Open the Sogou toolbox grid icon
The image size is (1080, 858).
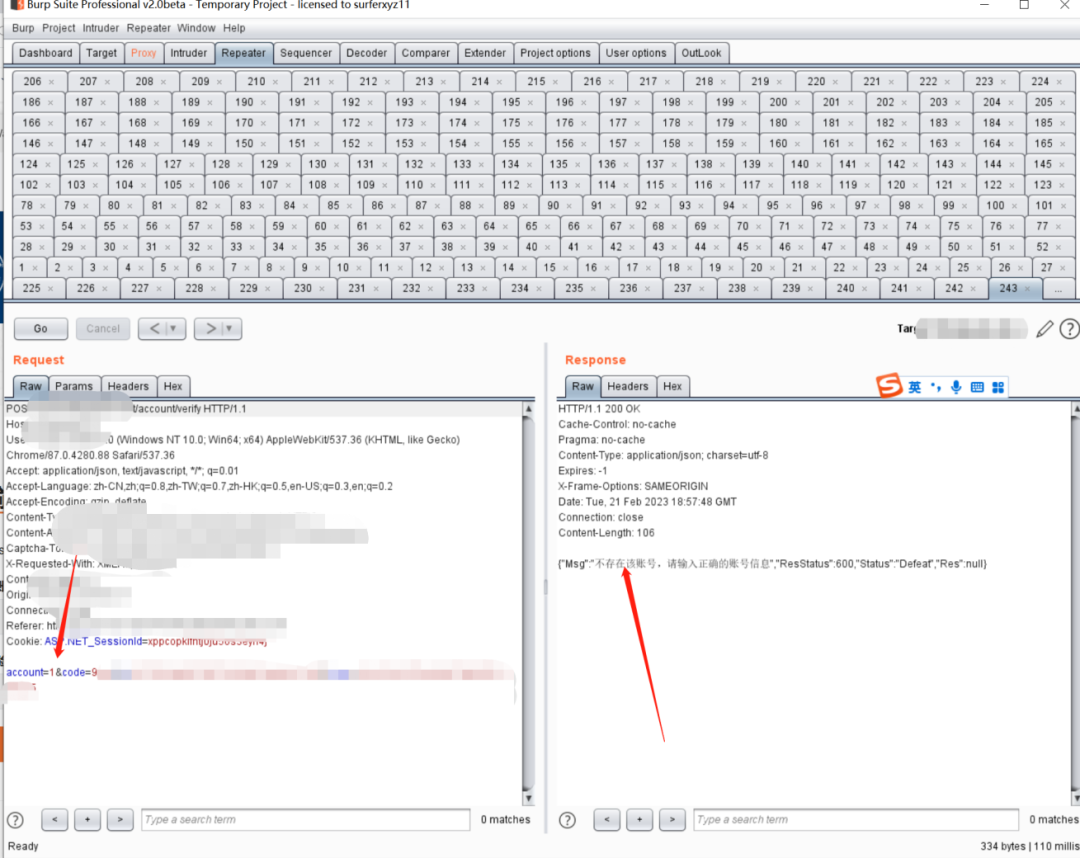[998, 387]
